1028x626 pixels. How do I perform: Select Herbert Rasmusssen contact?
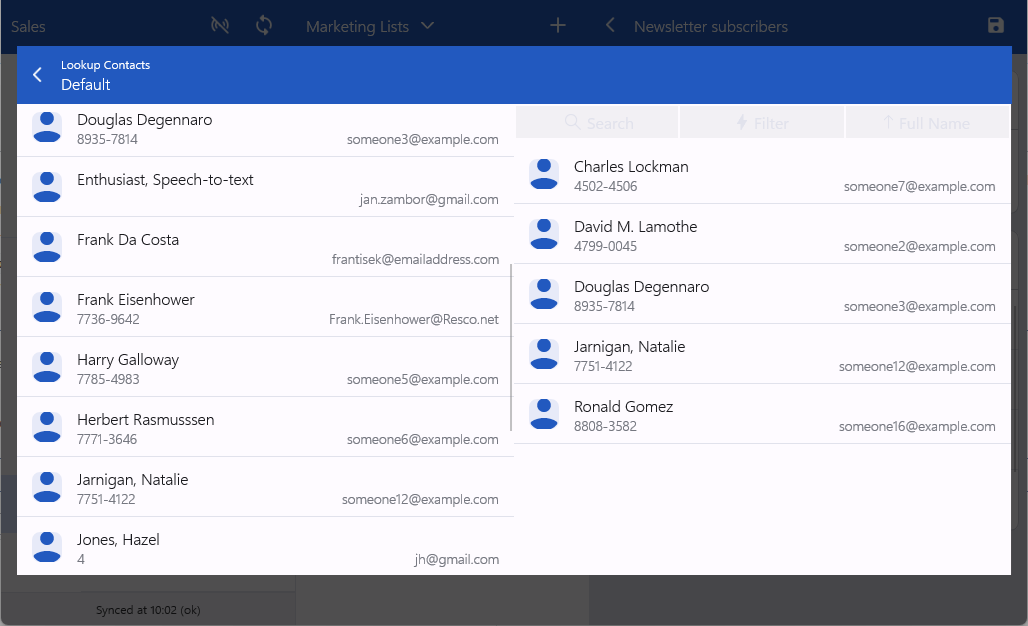coord(265,427)
